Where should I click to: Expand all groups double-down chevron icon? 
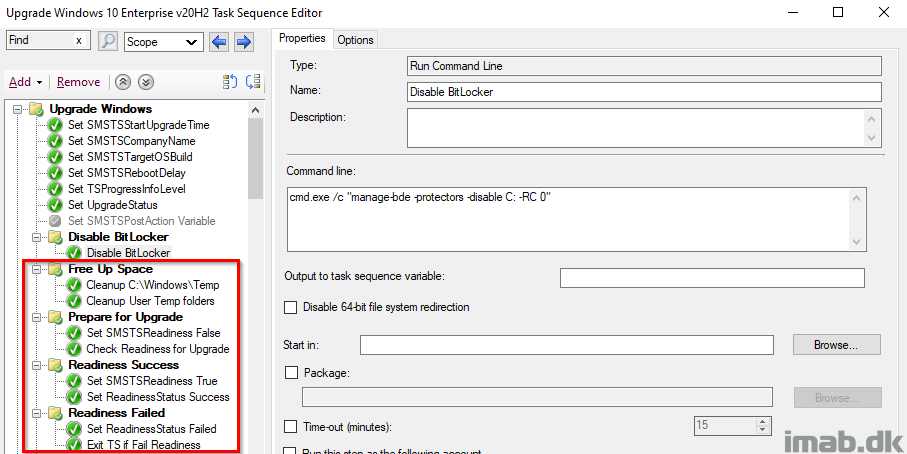point(147,82)
